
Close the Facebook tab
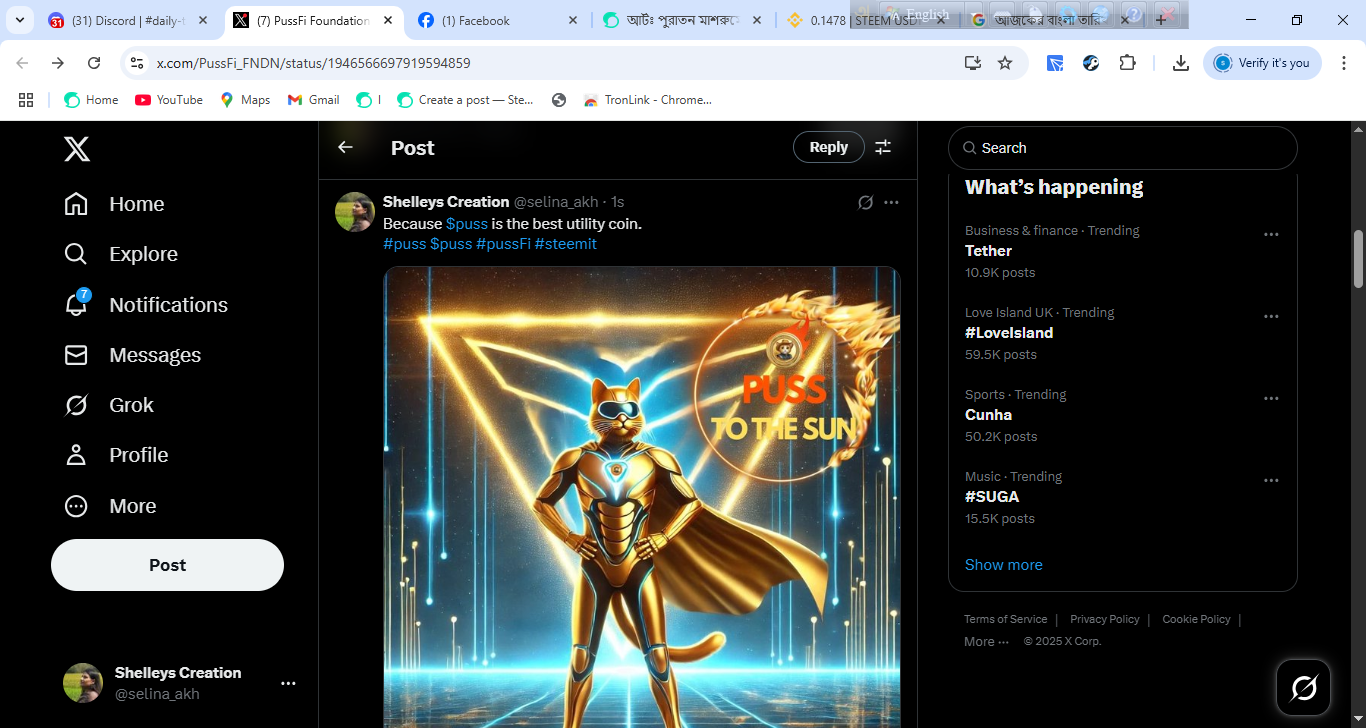[x=573, y=21]
